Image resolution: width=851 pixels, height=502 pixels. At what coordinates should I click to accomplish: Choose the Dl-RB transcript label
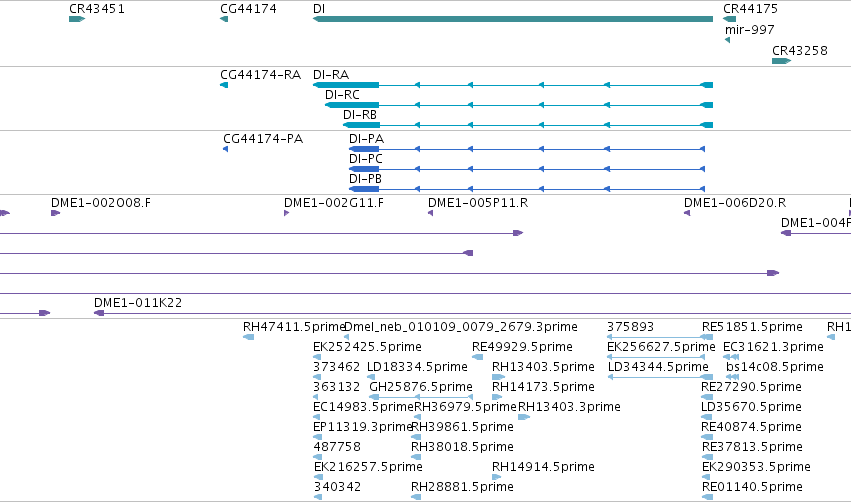[x=360, y=115]
